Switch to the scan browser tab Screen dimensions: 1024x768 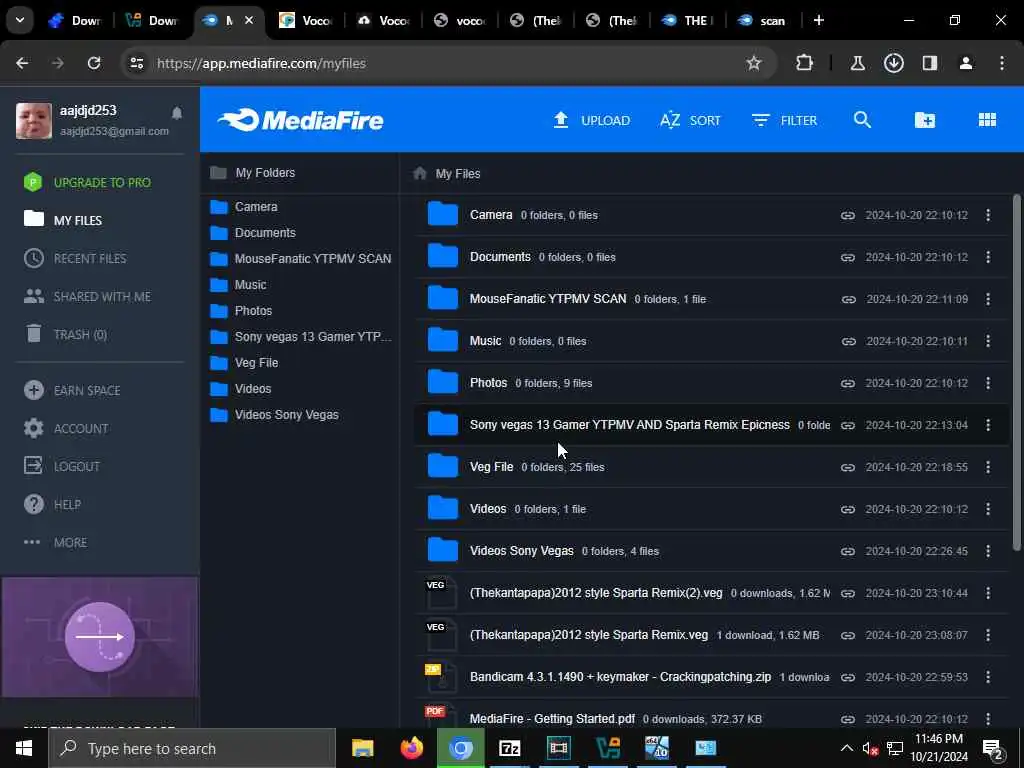pyautogui.click(x=762, y=20)
